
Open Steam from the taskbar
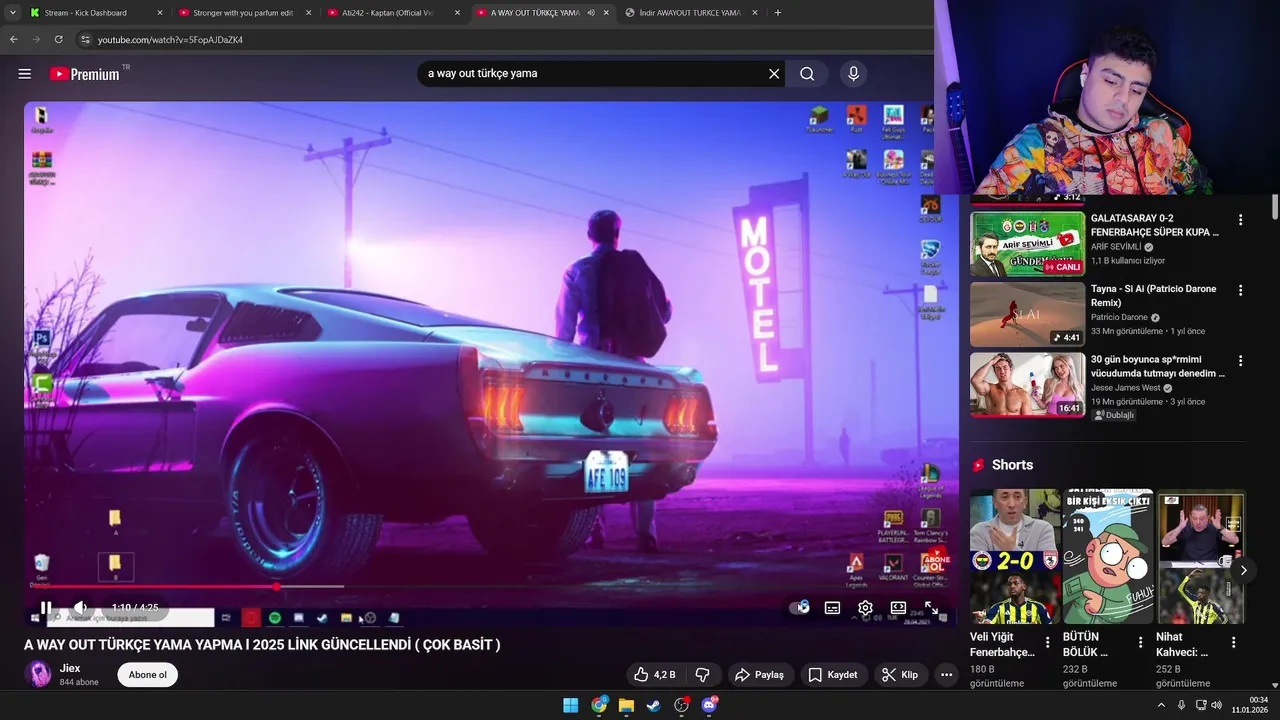(x=653, y=705)
